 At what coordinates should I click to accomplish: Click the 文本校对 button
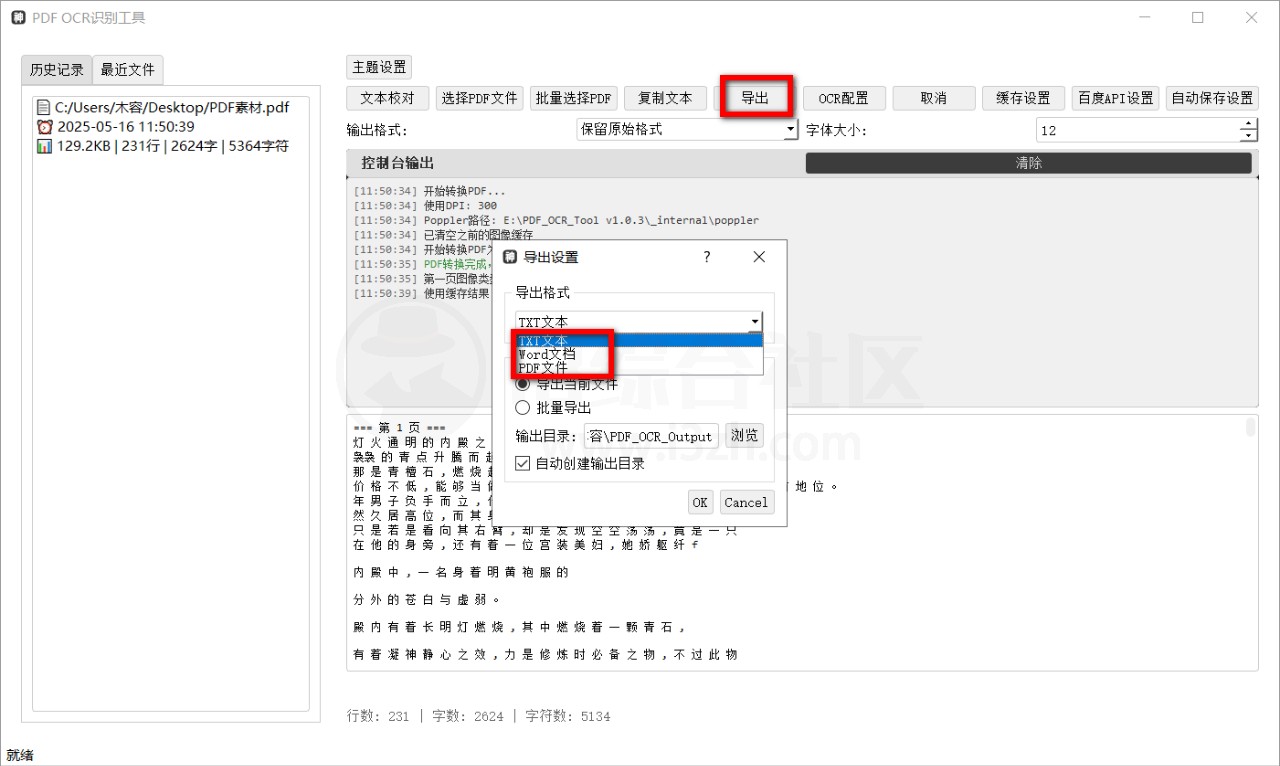click(387, 98)
